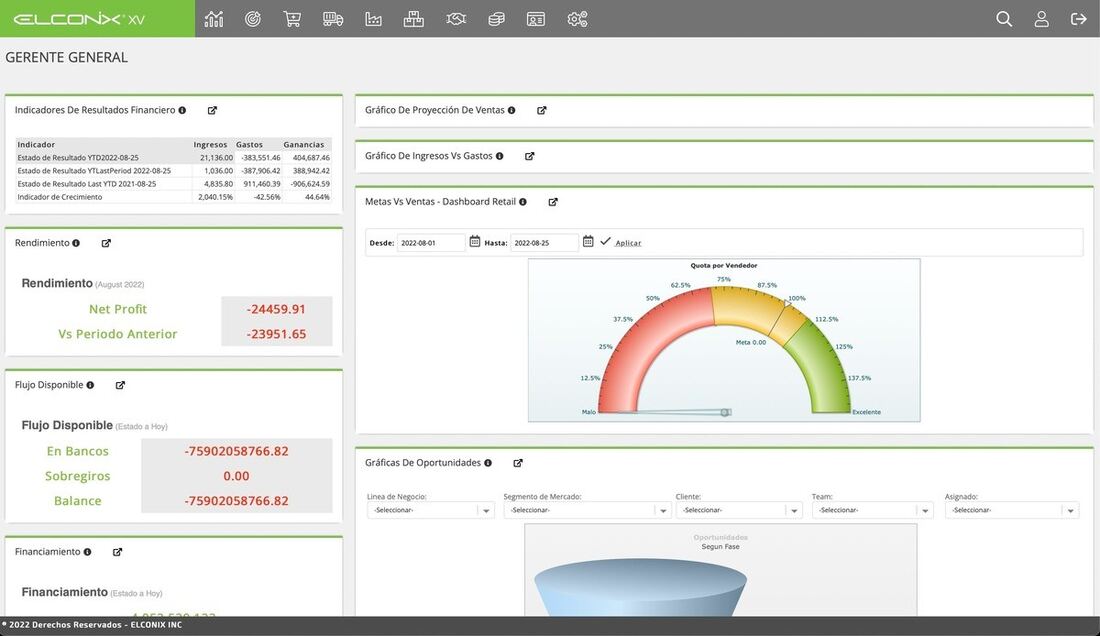Screen dimensions: 1100x636
Task: Click the logout icon
Action: 1078,19
